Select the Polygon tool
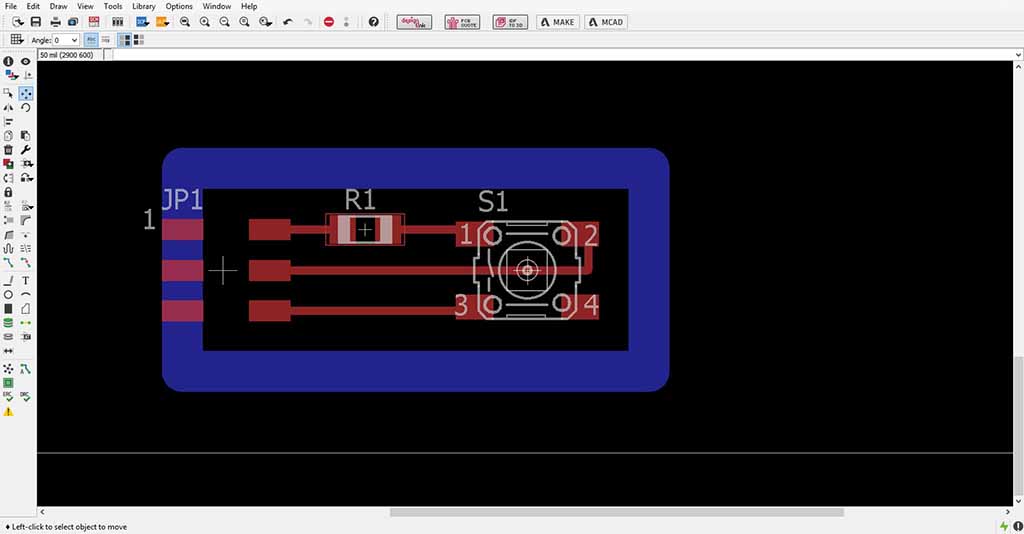The width and height of the screenshot is (1024, 534). 25,309
